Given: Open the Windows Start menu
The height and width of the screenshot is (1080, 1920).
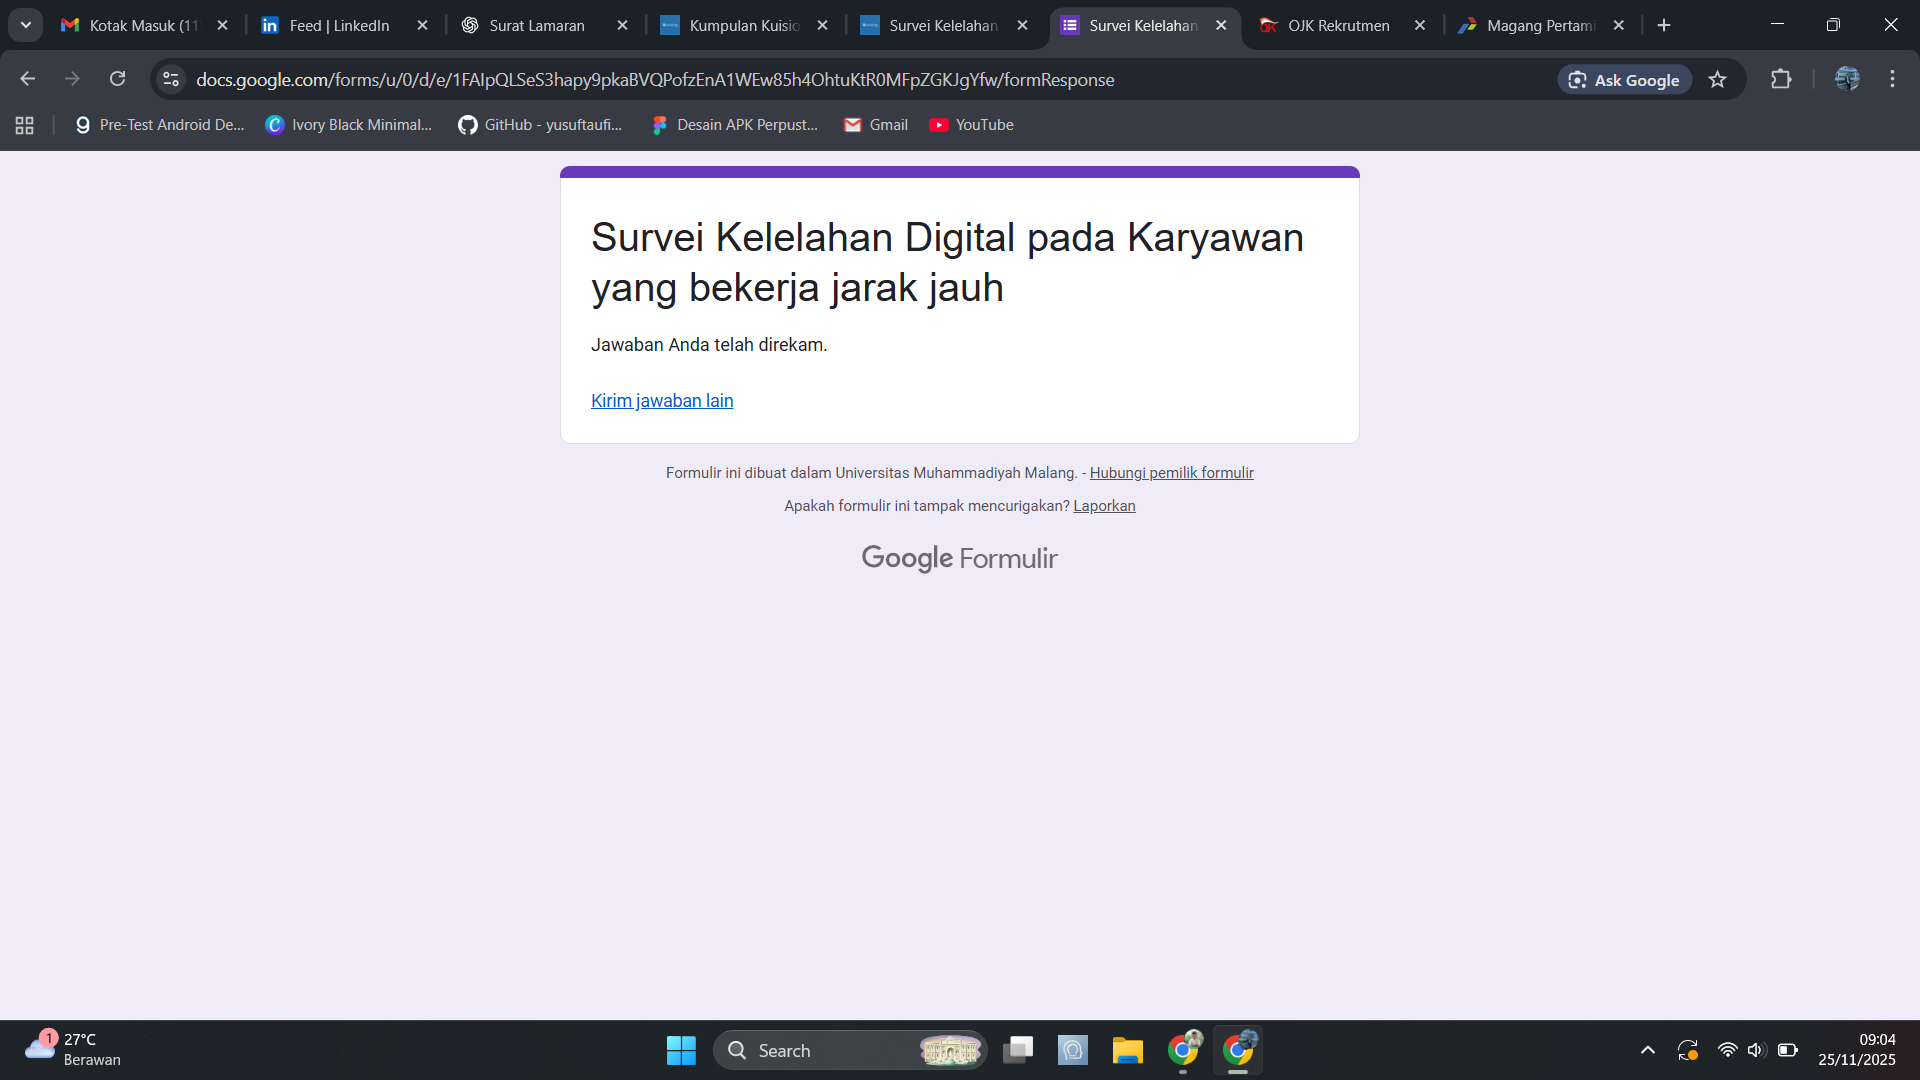Looking at the screenshot, I should click(681, 1050).
